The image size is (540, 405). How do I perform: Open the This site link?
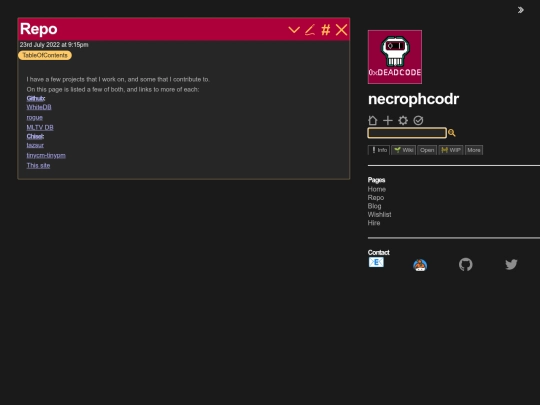click(38, 166)
